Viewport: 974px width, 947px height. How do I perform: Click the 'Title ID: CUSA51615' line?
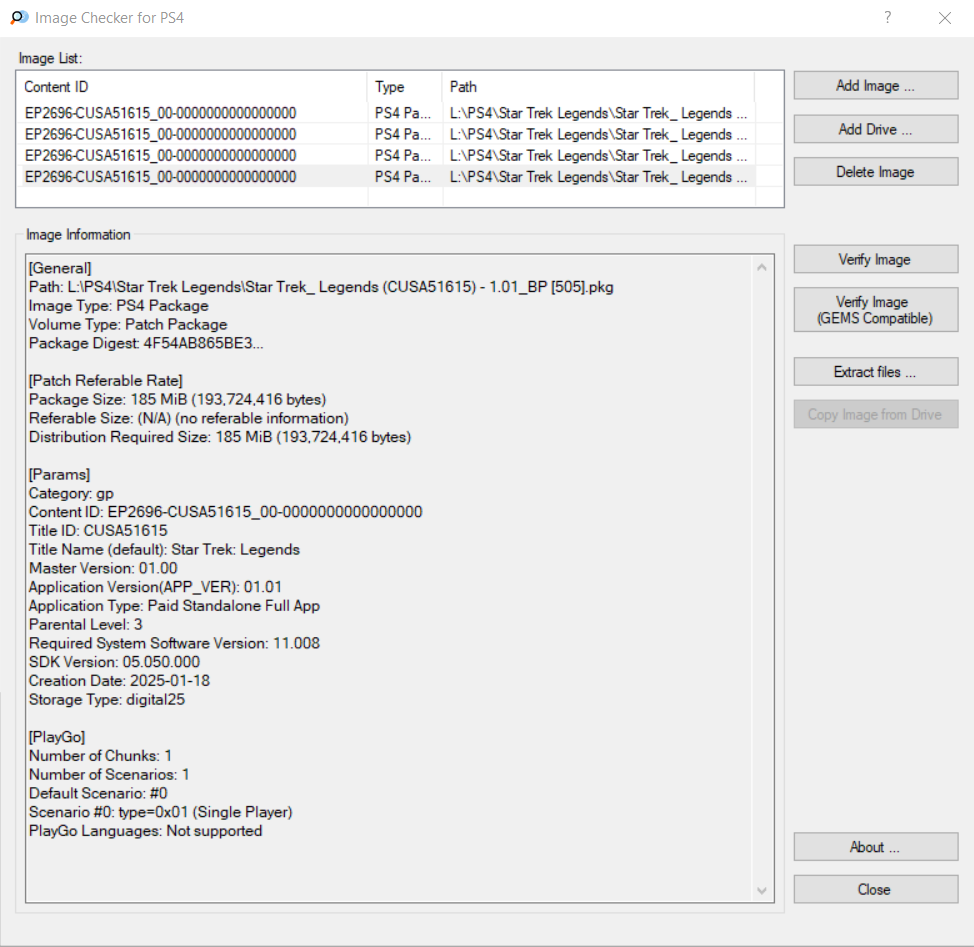(x=98, y=530)
